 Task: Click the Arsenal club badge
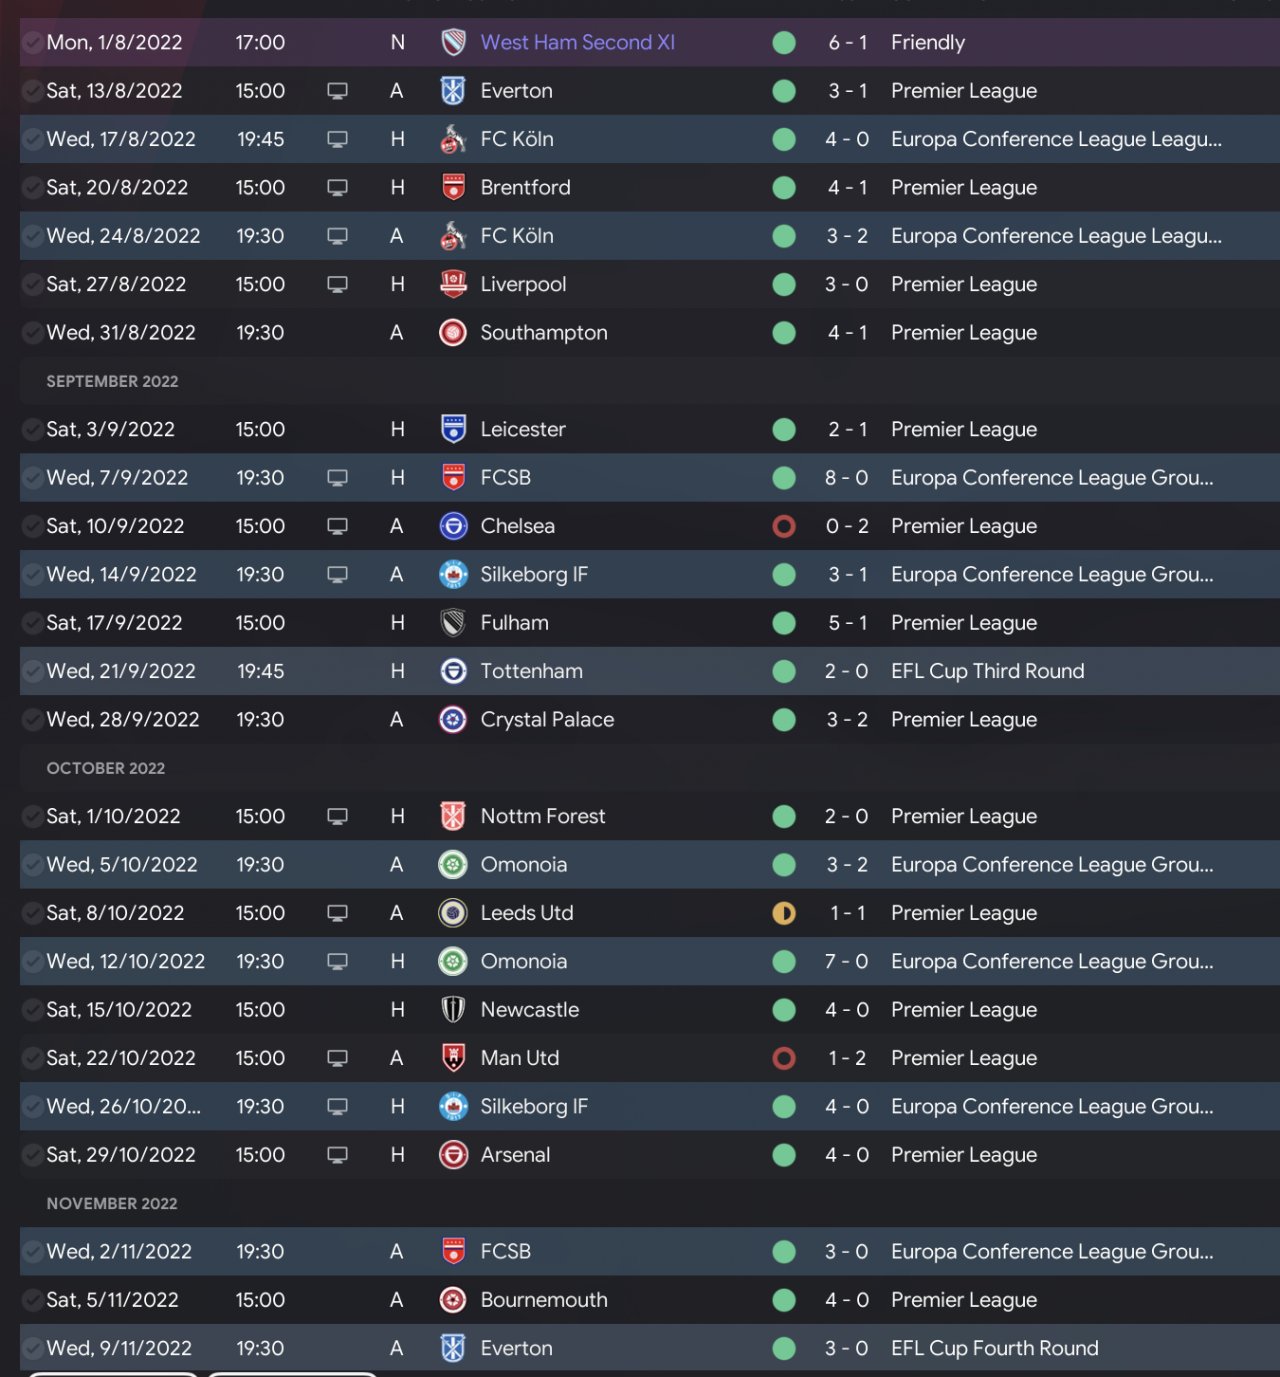pos(453,1155)
